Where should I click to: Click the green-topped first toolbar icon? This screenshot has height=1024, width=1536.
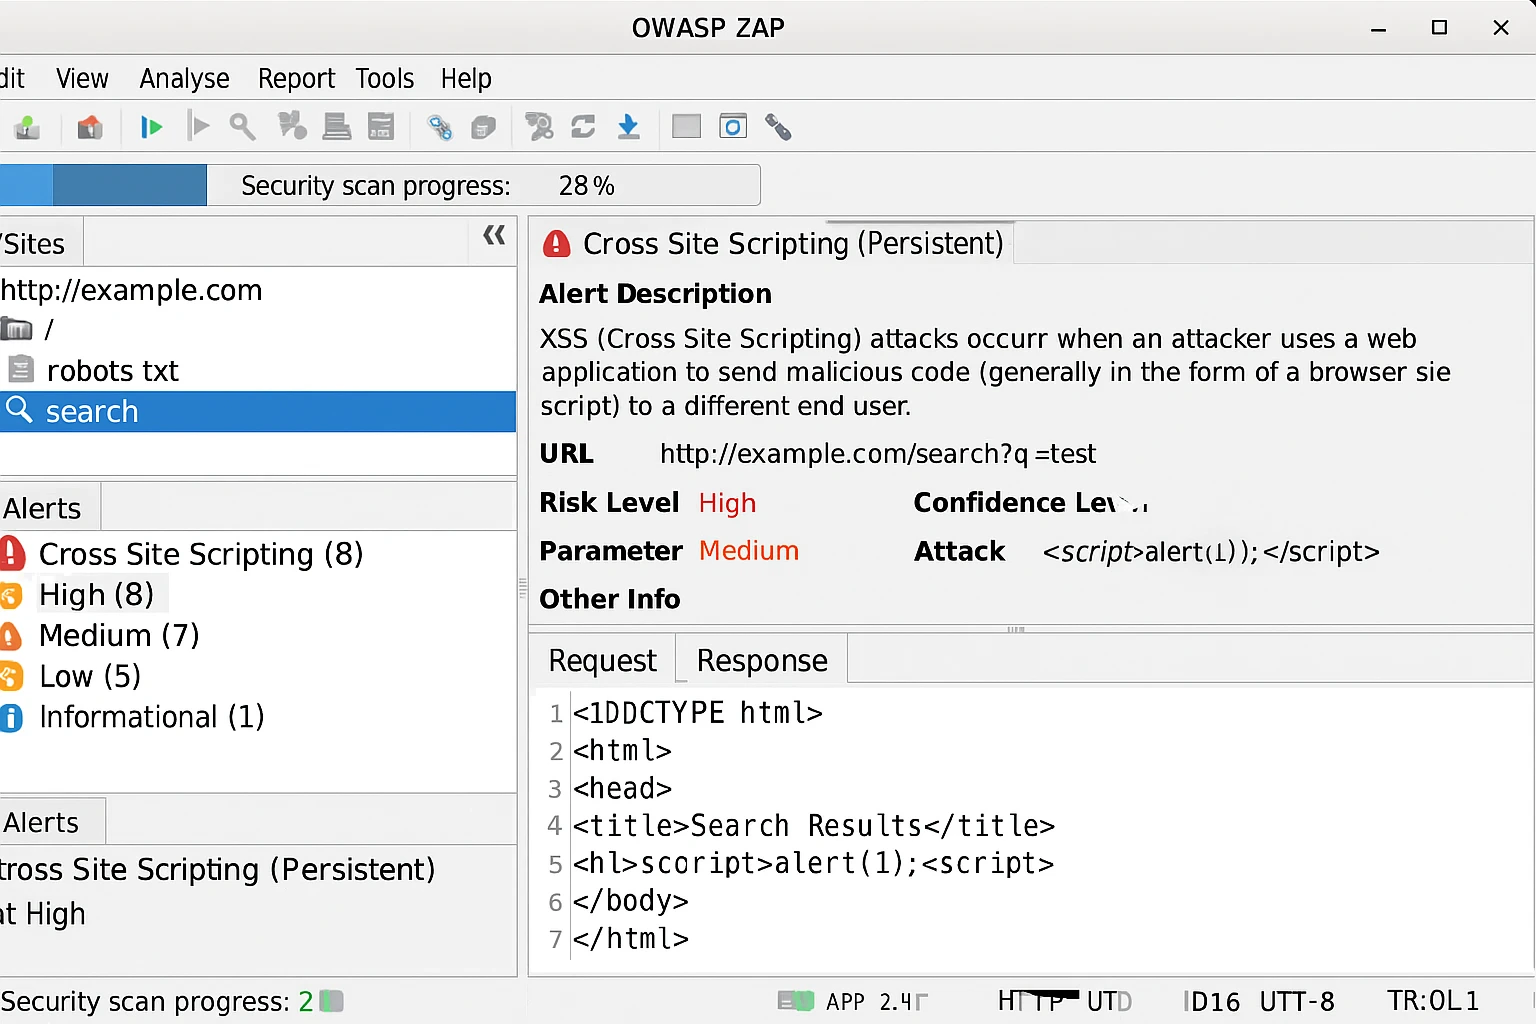[27, 127]
